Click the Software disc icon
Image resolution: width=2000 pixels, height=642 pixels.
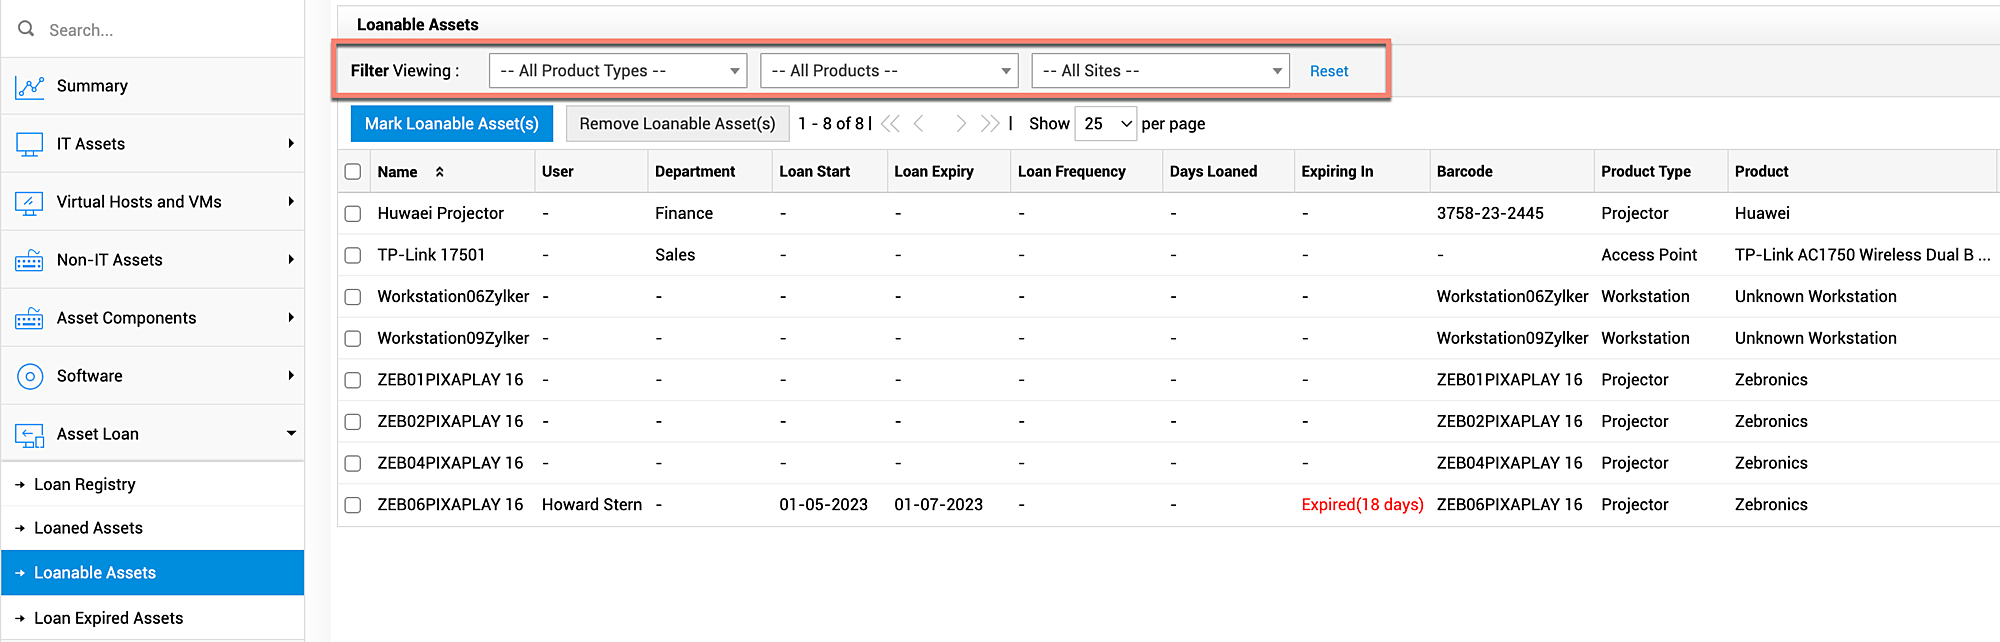(29, 377)
